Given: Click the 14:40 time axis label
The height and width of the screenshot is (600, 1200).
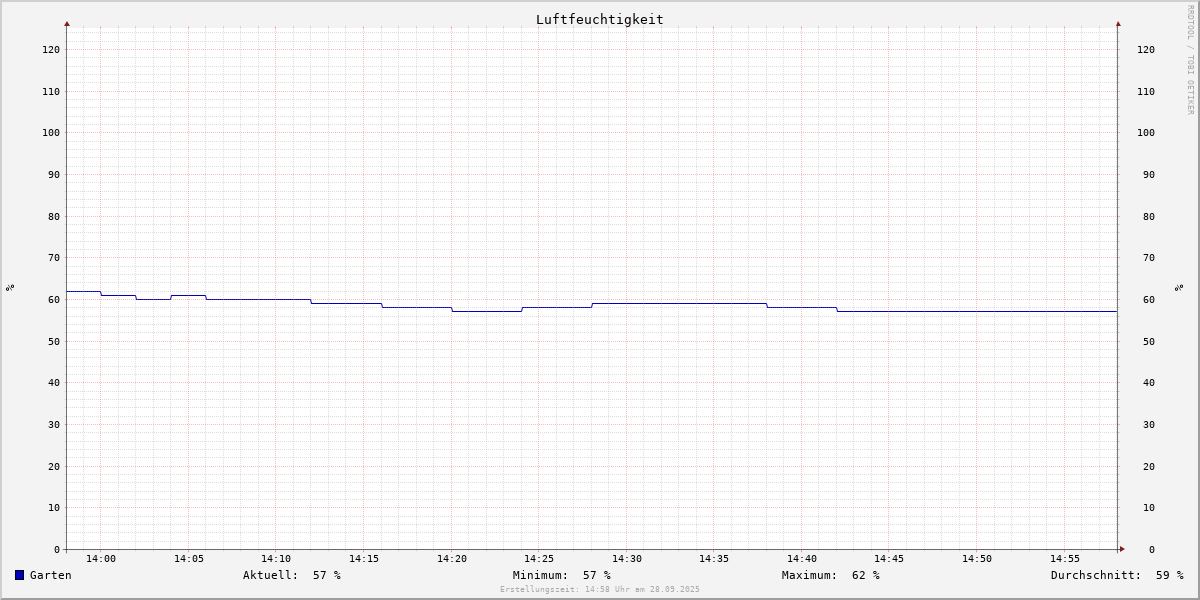Looking at the screenshot, I should click(x=802, y=559).
